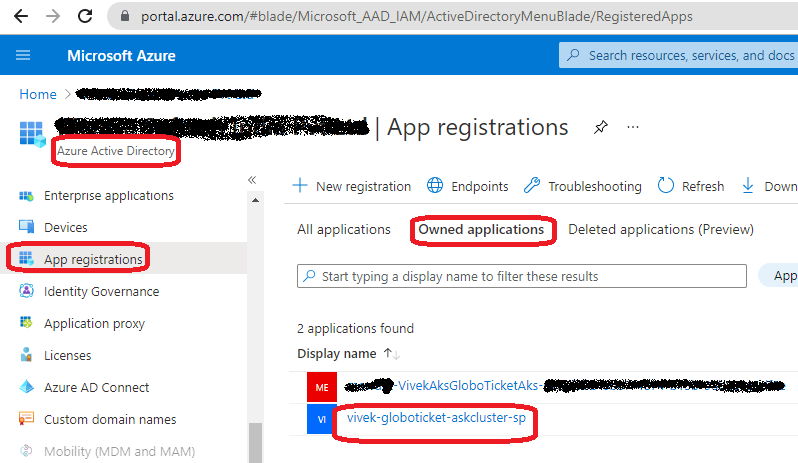798x463 pixels.
Task: Open the Azure hamburger menu
Action: pos(23,55)
